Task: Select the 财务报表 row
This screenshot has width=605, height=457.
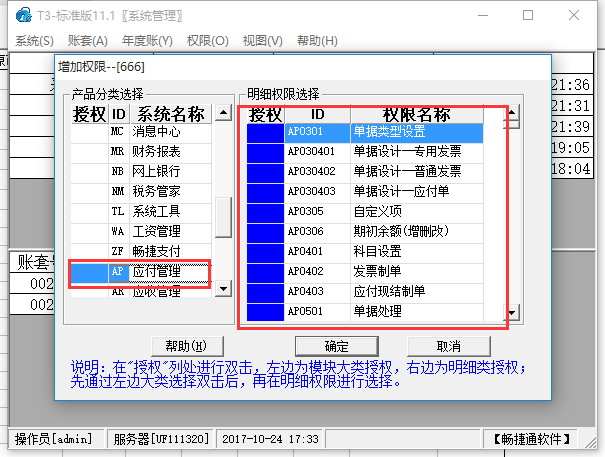Action: click(x=141, y=152)
